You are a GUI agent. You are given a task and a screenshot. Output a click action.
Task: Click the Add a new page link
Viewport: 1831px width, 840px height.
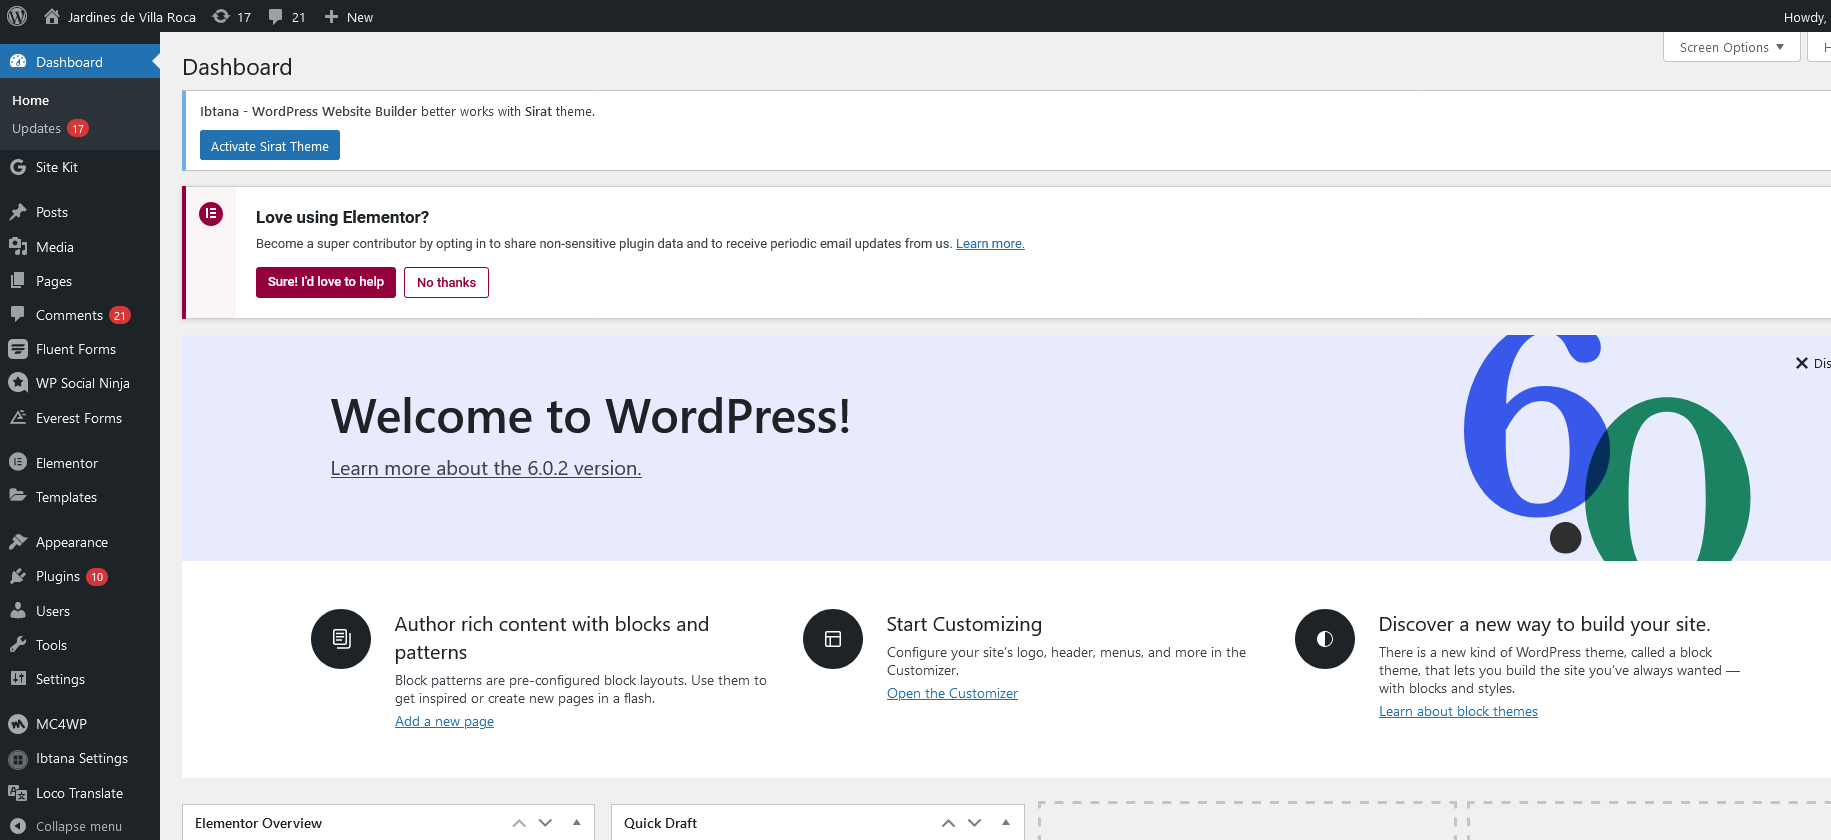point(444,721)
